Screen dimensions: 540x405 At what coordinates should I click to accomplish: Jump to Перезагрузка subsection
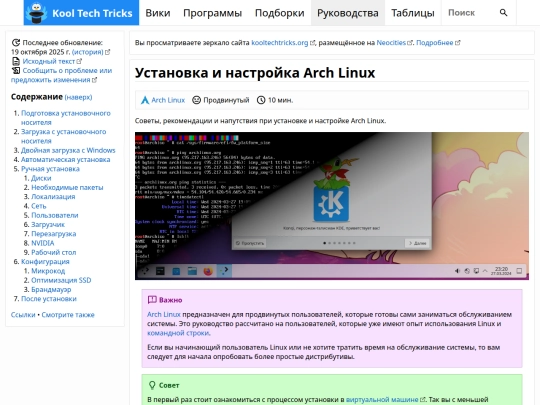[54, 234]
